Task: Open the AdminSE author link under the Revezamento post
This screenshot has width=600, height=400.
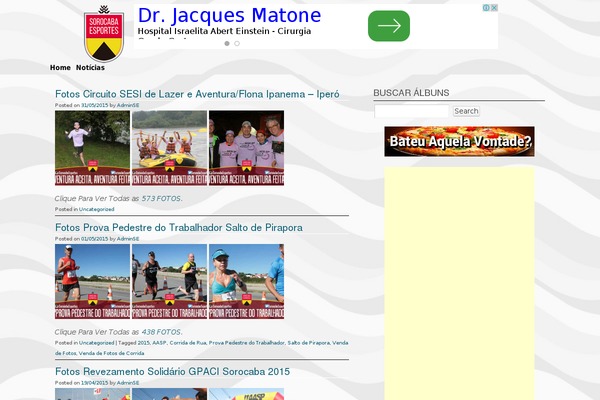Action: 128,383
